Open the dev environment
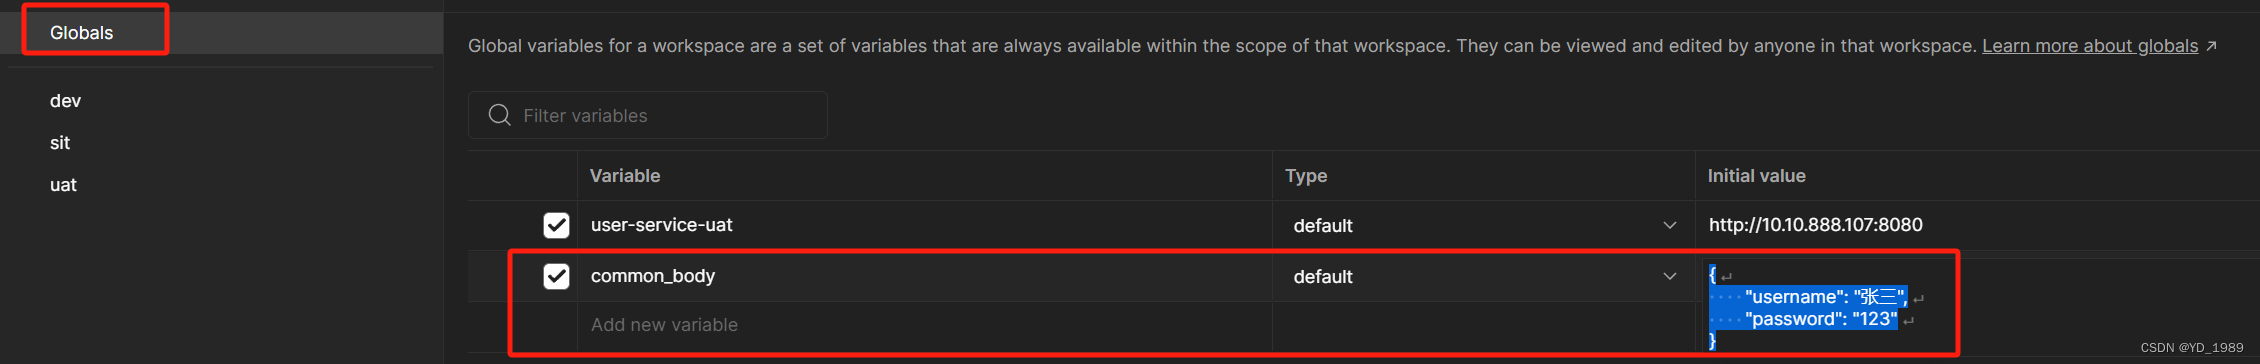Image resolution: width=2260 pixels, height=364 pixels. [x=66, y=101]
